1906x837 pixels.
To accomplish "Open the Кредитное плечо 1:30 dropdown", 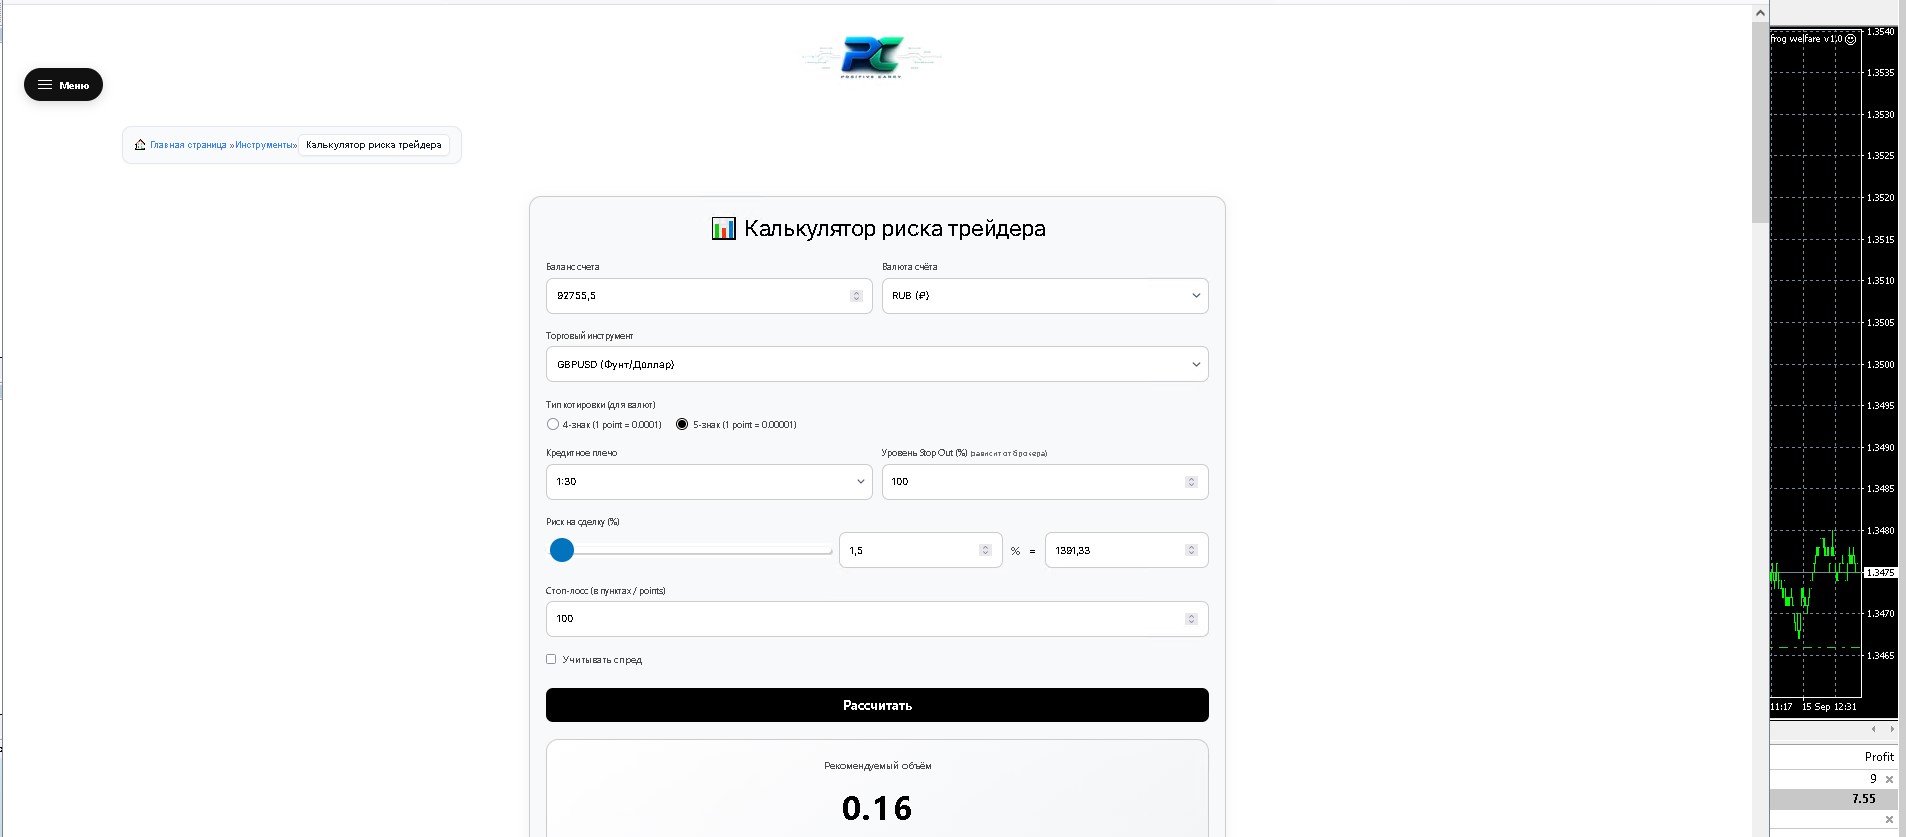I will (x=709, y=482).
